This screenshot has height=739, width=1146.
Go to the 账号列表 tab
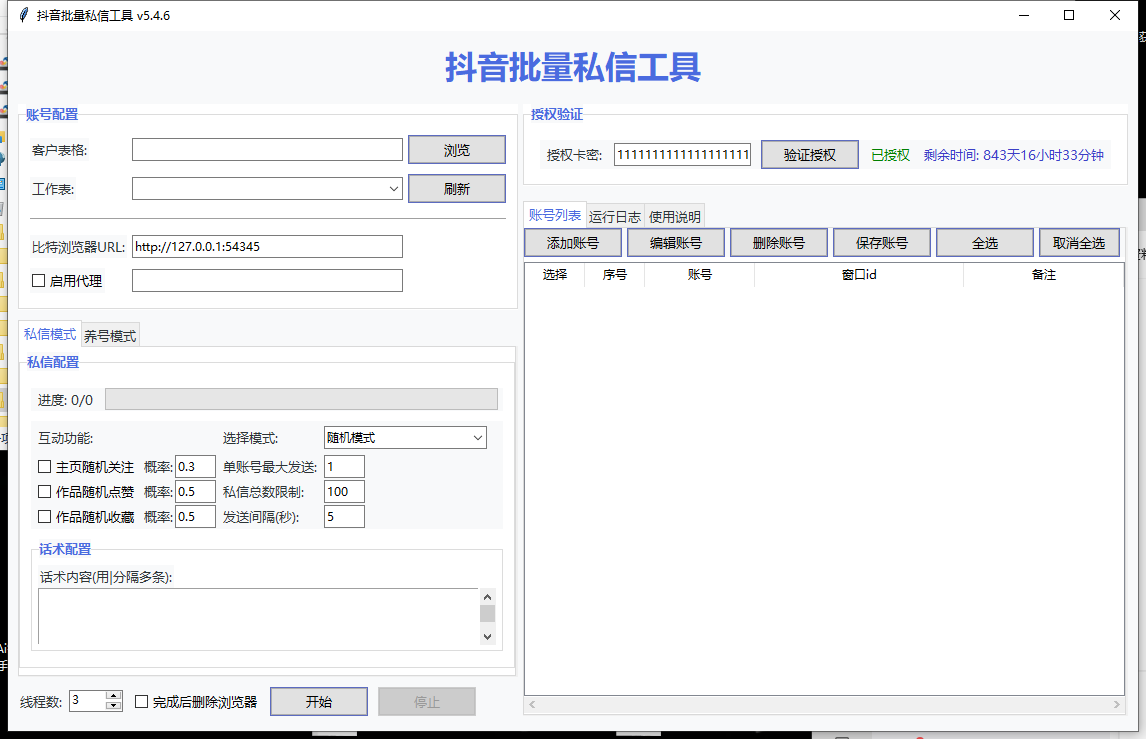click(555, 215)
